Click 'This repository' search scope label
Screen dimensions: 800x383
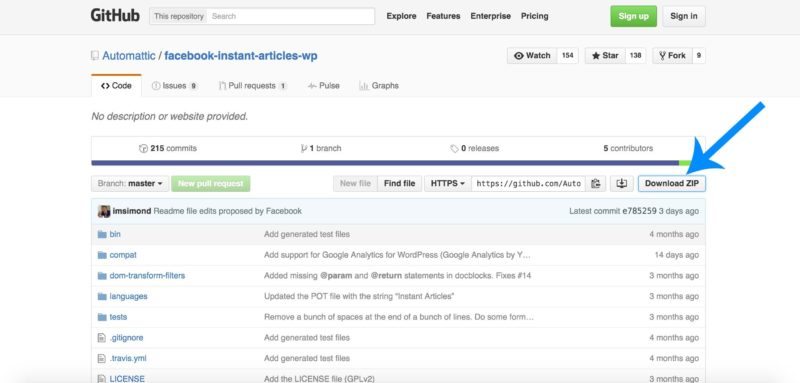(179, 16)
